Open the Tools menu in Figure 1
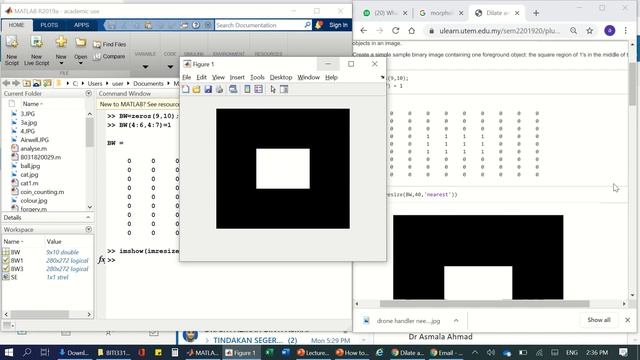Viewport: 640px width, 360px height. click(x=257, y=77)
